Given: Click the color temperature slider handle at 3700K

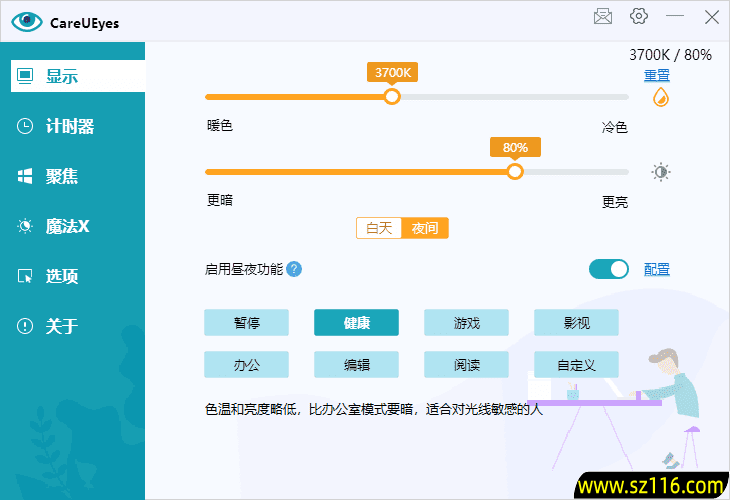Looking at the screenshot, I should click(x=392, y=96).
